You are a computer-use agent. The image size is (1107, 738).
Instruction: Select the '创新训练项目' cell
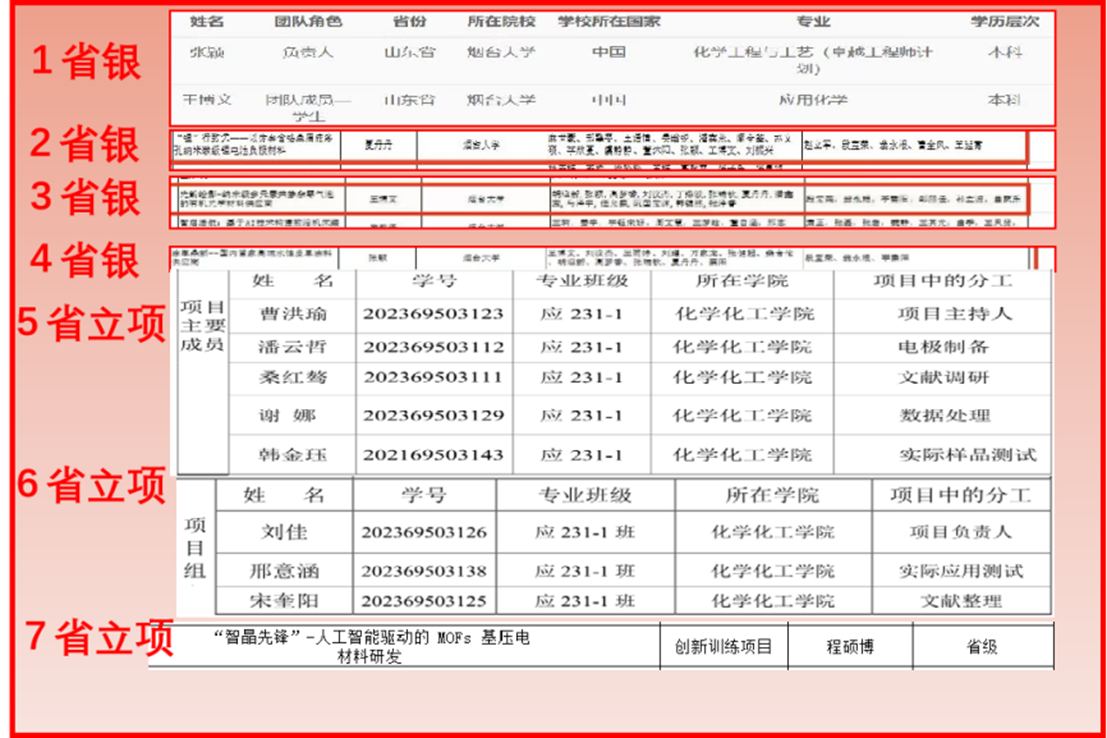pyautogui.click(x=723, y=647)
